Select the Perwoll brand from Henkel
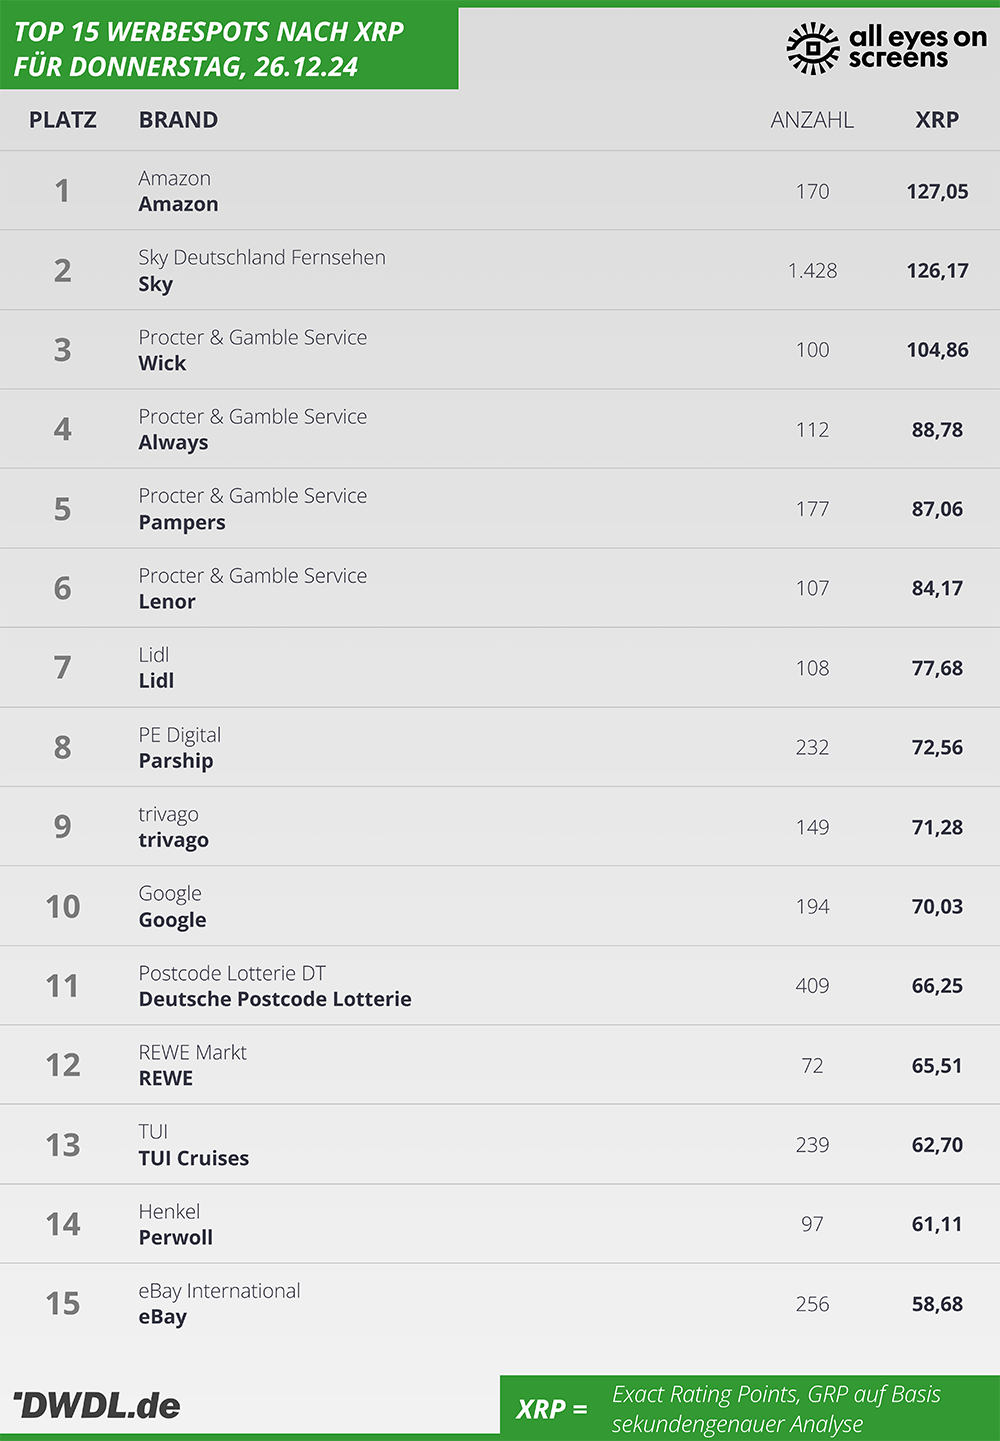 pyautogui.click(x=176, y=1237)
